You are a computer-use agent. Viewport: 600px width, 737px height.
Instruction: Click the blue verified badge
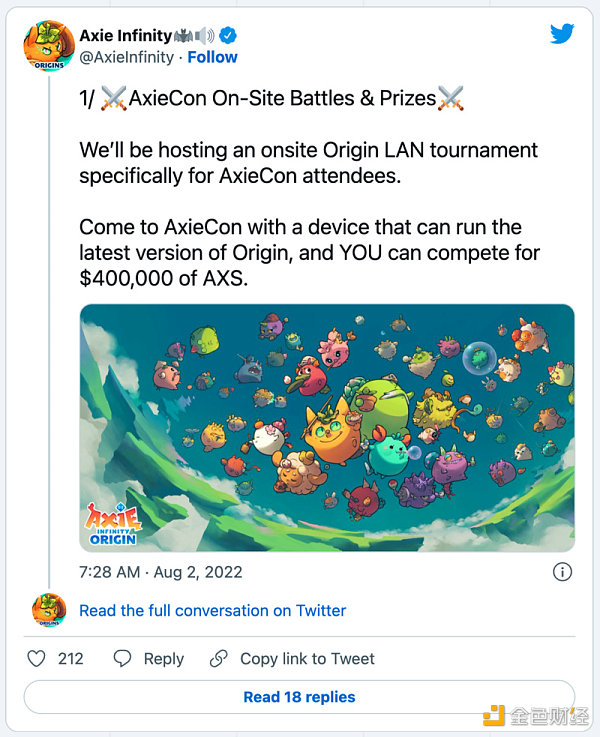[229, 35]
